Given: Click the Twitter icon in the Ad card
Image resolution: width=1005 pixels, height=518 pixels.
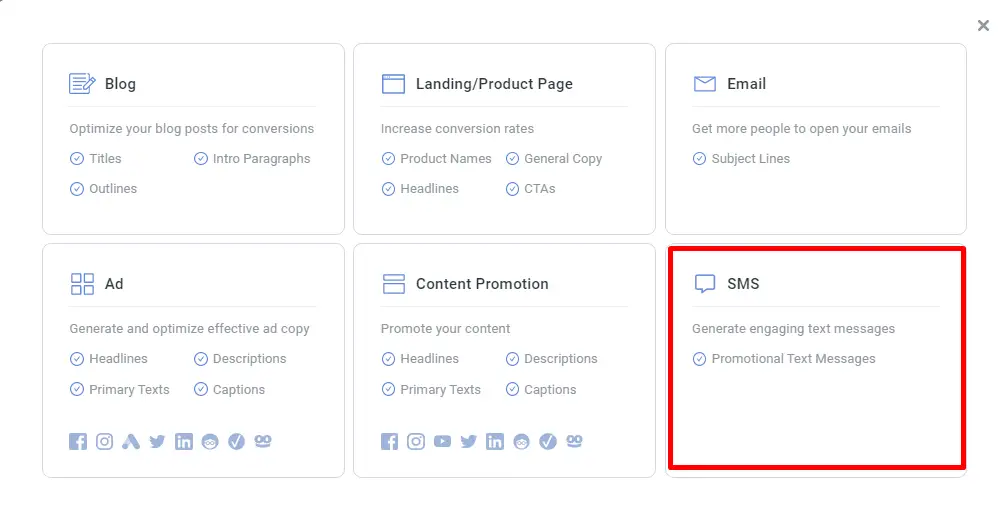Looking at the screenshot, I should [157, 441].
